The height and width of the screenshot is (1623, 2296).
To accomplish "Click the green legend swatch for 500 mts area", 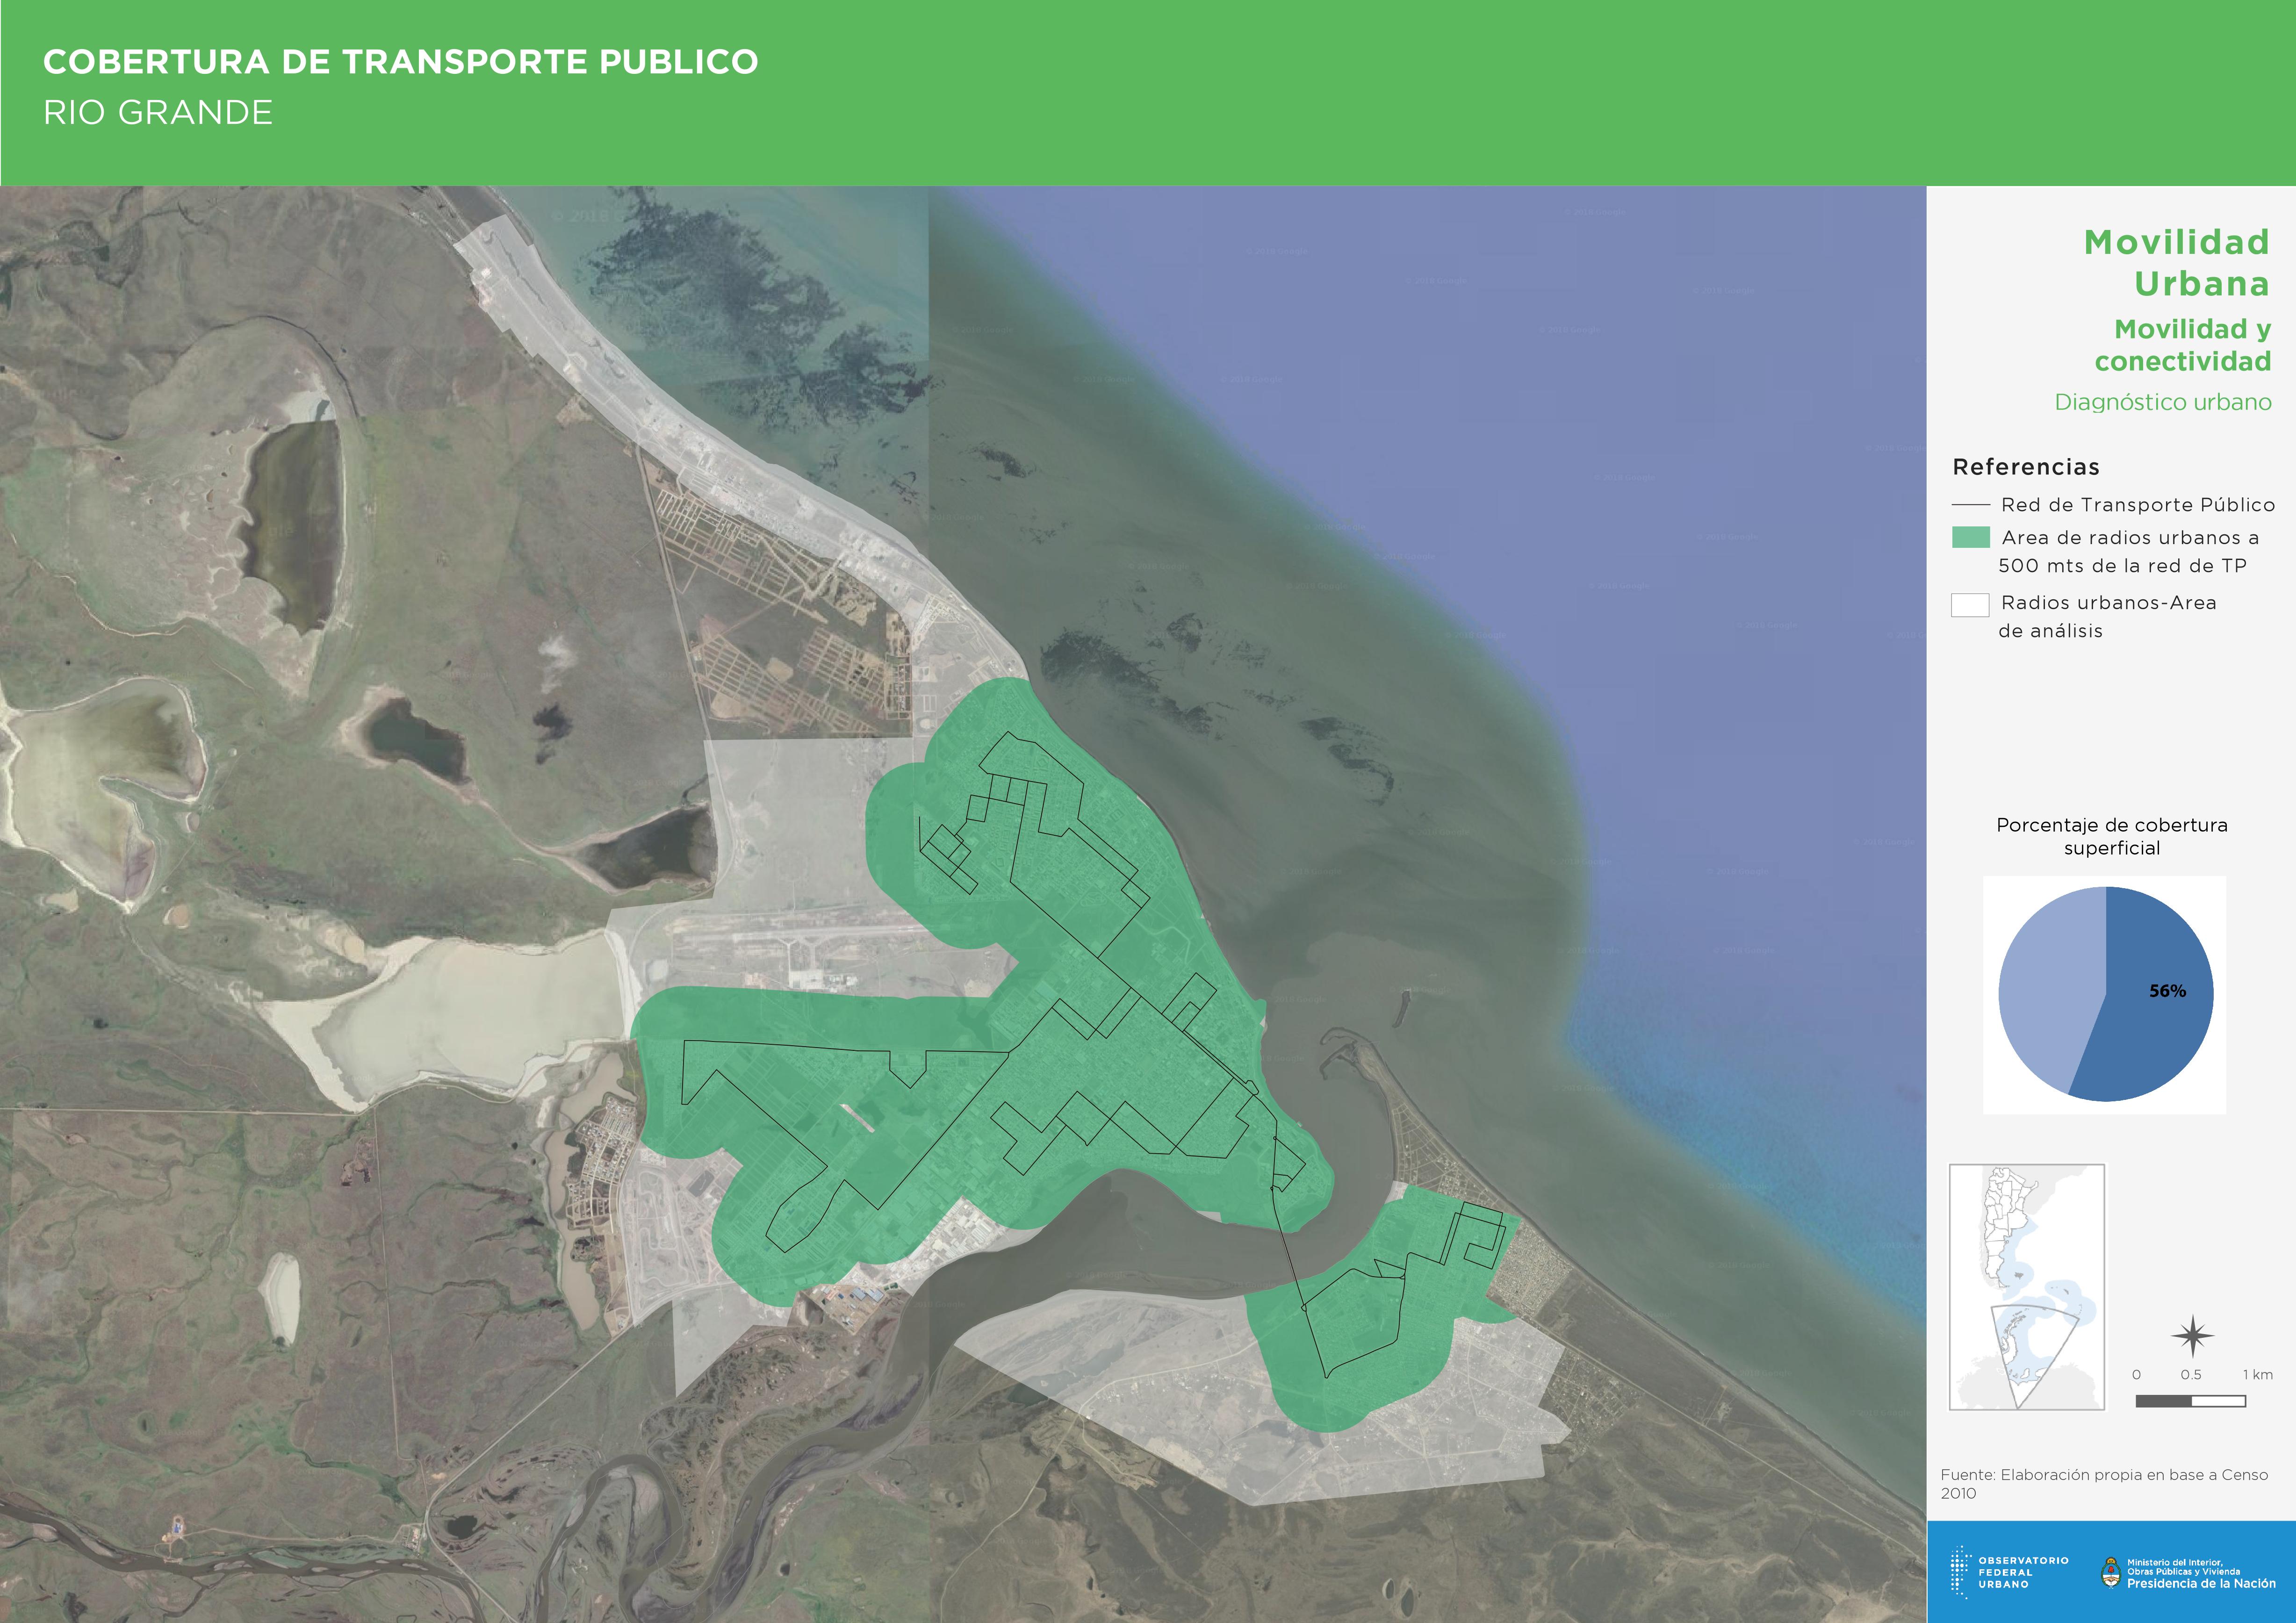I will (1970, 537).
